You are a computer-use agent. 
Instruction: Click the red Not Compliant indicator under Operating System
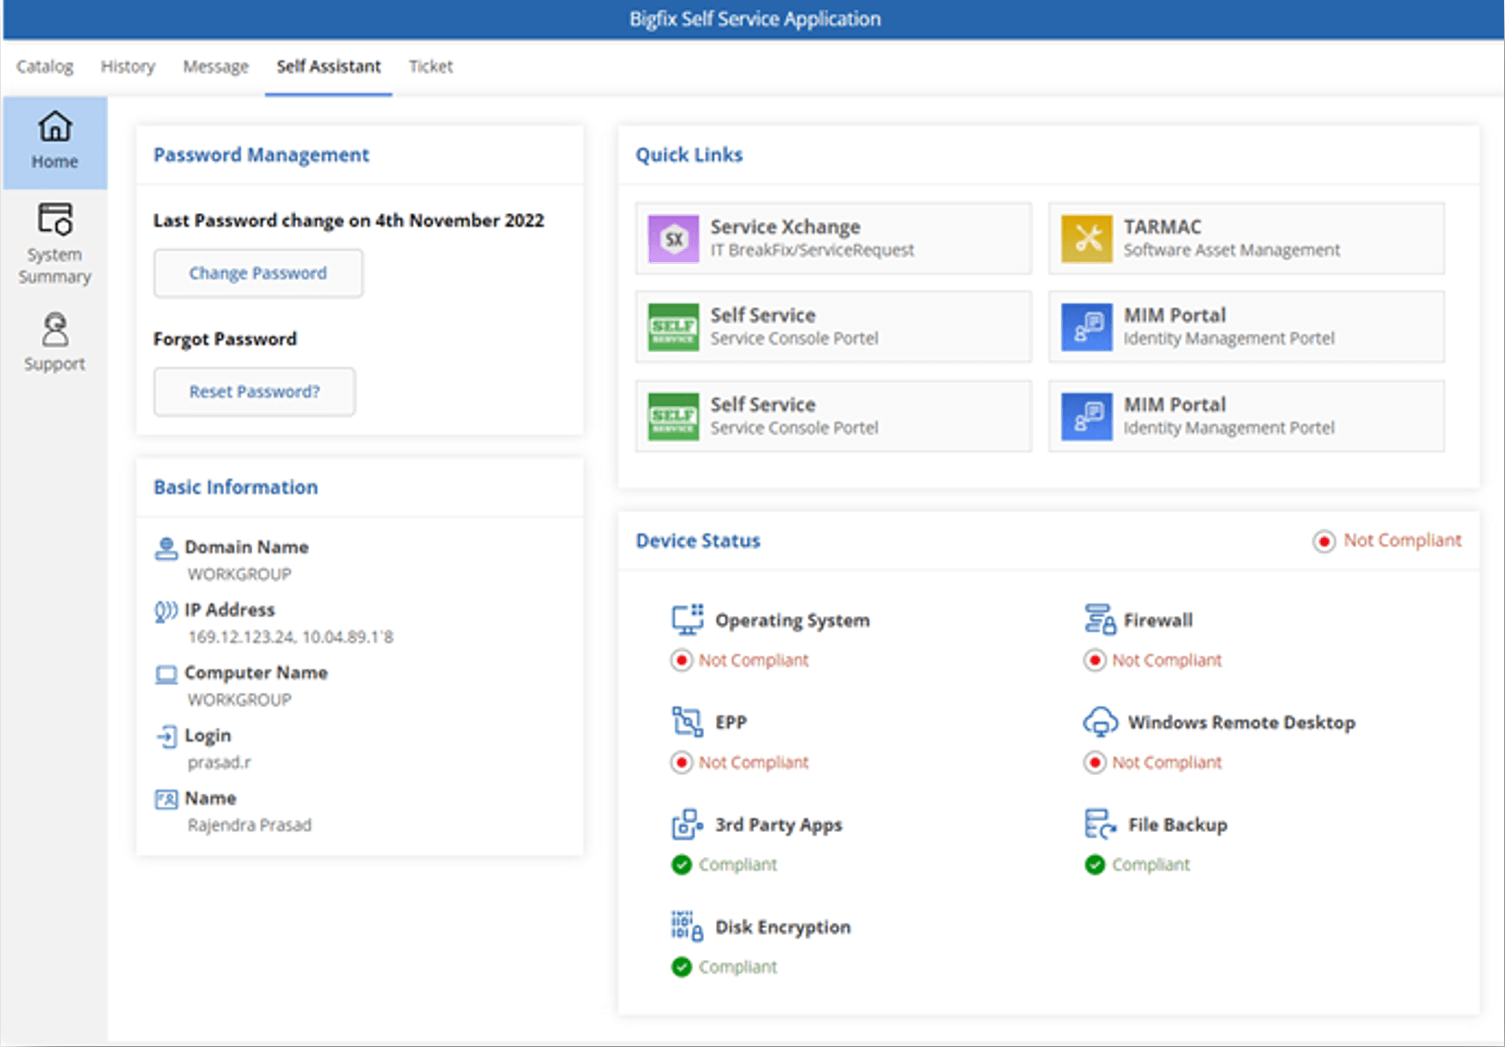click(x=682, y=660)
